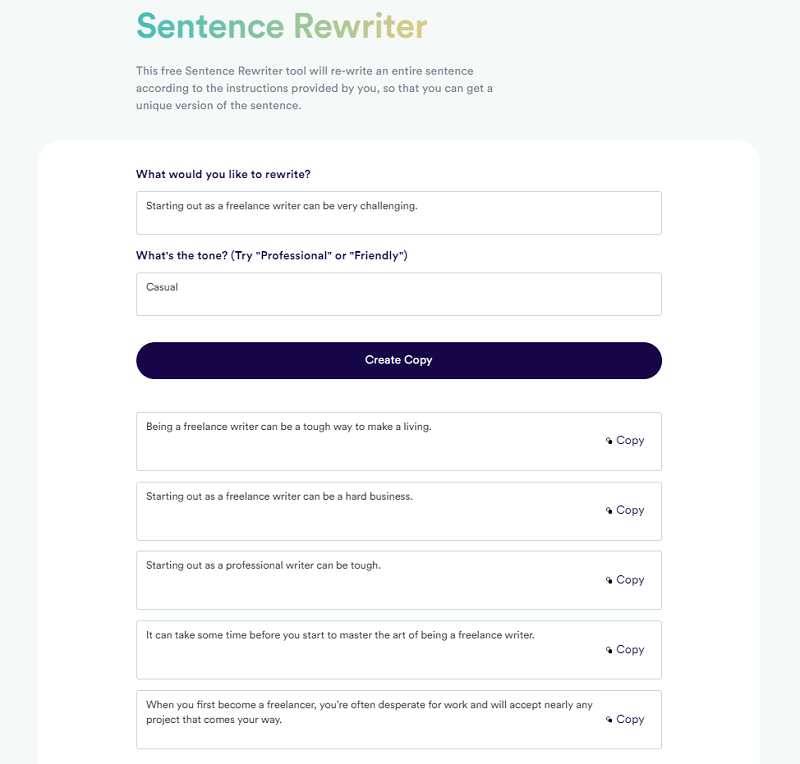This screenshot has height=764, width=800.
Task: Click the copy icon beside the 'professional writer' result
Action: pyautogui.click(x=609, y=581)
